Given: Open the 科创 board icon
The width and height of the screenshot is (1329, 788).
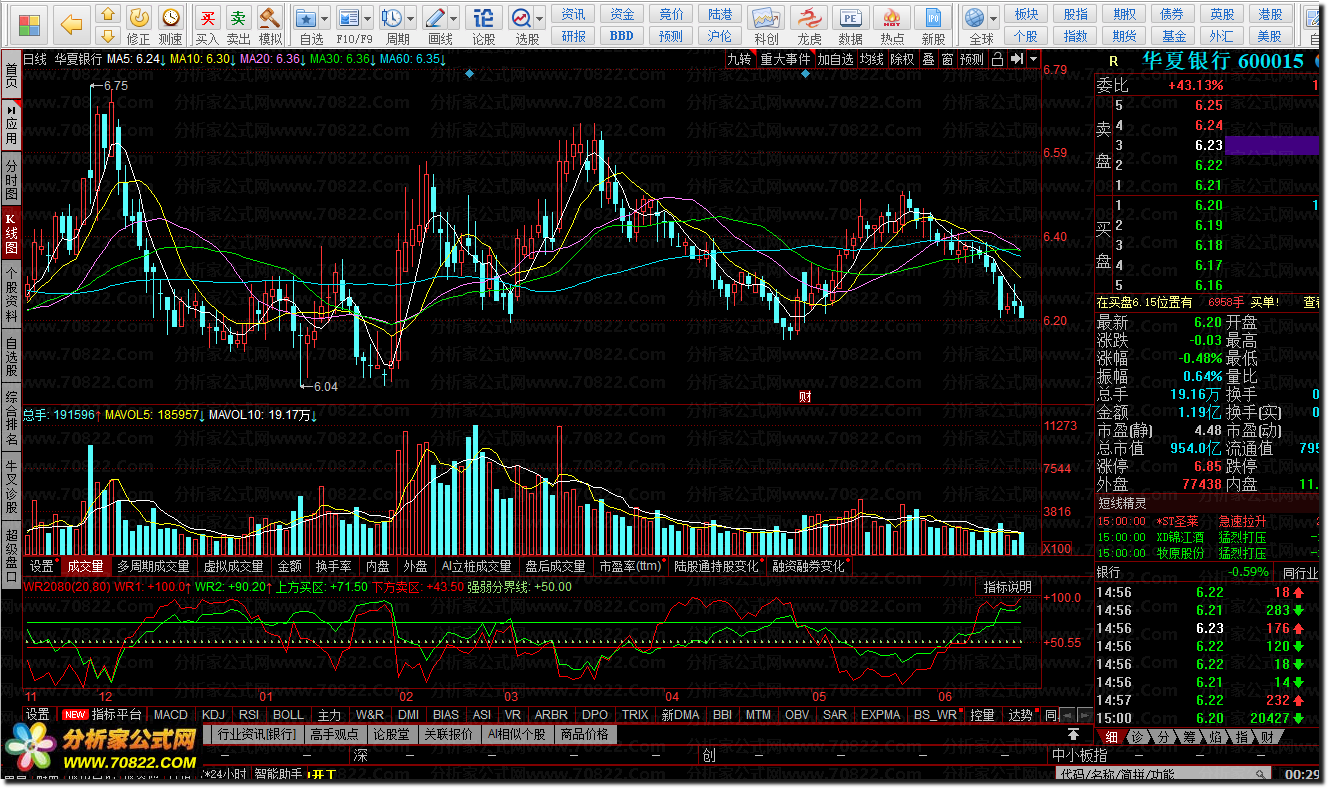Looking at the screenshot, I should 767,24.
